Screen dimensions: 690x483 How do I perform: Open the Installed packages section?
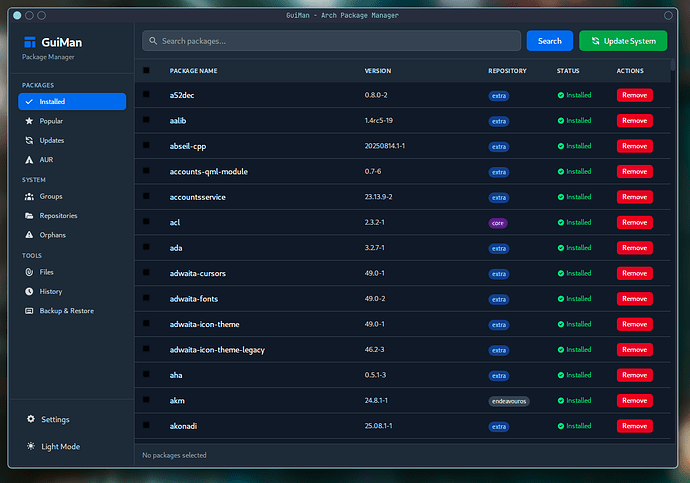click(72, 102)
